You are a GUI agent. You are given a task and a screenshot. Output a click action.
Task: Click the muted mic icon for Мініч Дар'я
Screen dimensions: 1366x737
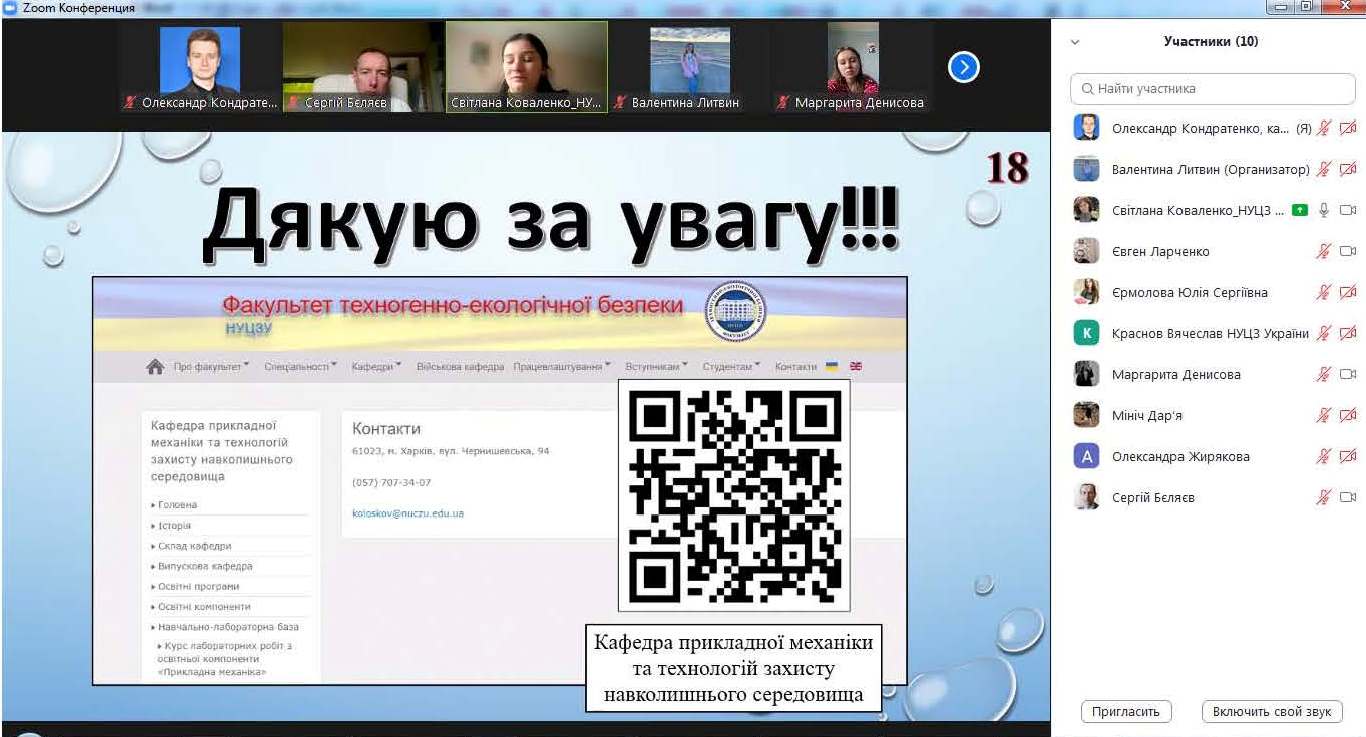[1324, 415]
